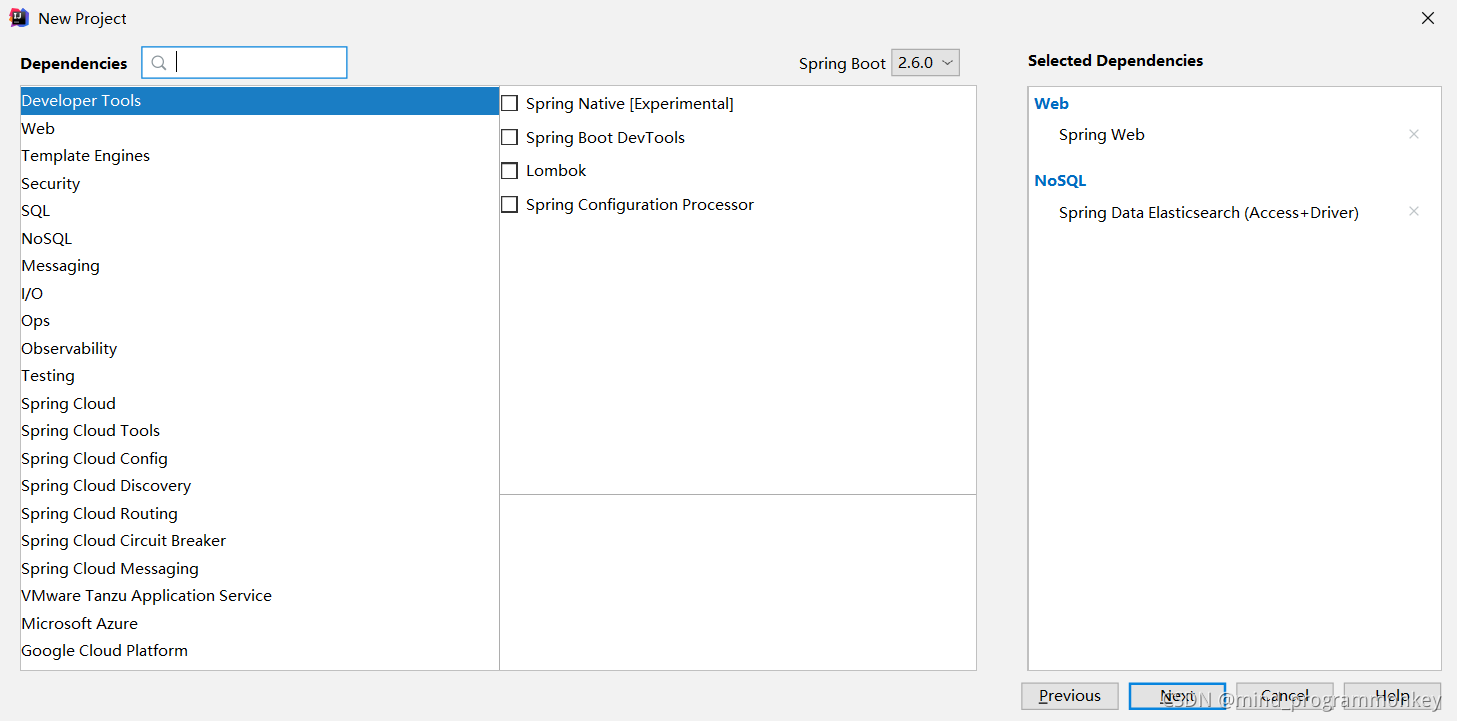Check the Spring Native [Experimental] checkbox

click(x=510, y=103)
